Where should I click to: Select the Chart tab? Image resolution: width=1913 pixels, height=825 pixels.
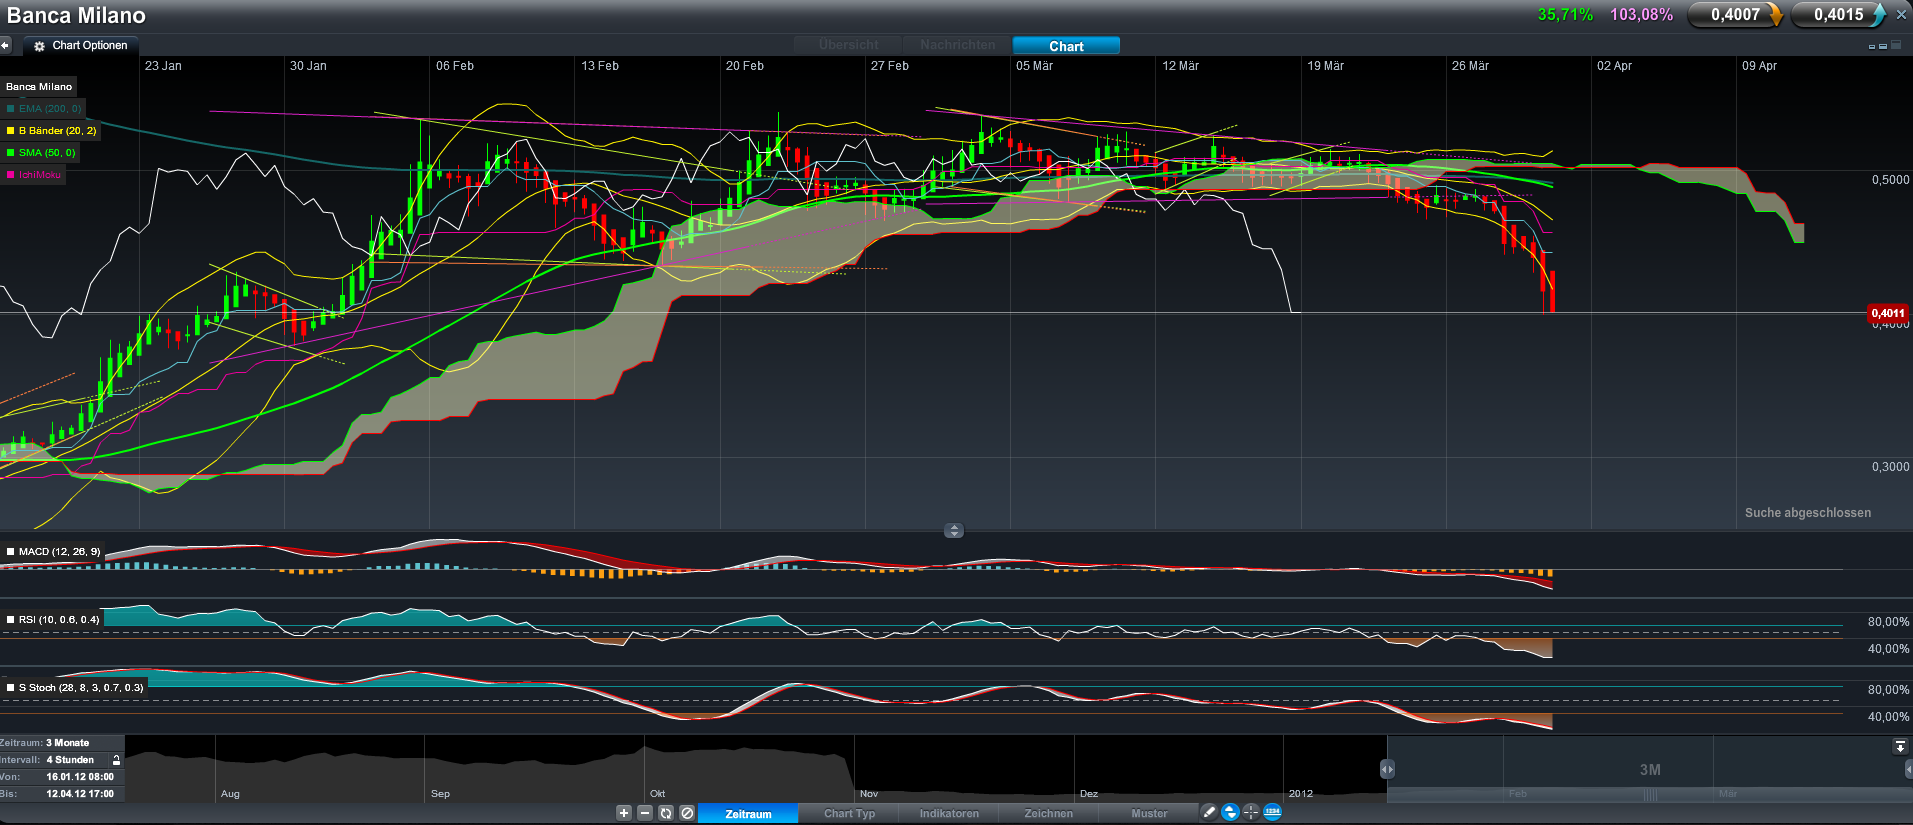click(x=1066, y=46)
